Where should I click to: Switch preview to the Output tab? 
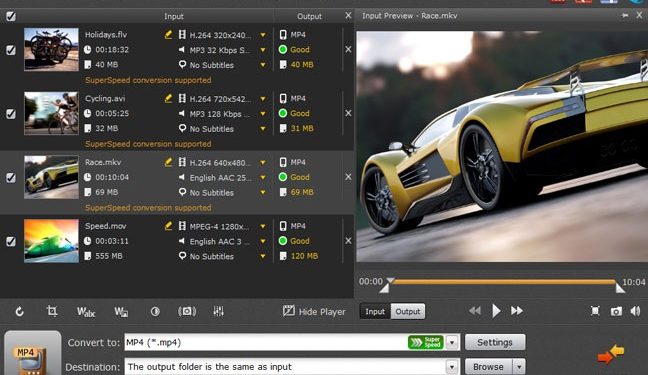pos(407,311)
